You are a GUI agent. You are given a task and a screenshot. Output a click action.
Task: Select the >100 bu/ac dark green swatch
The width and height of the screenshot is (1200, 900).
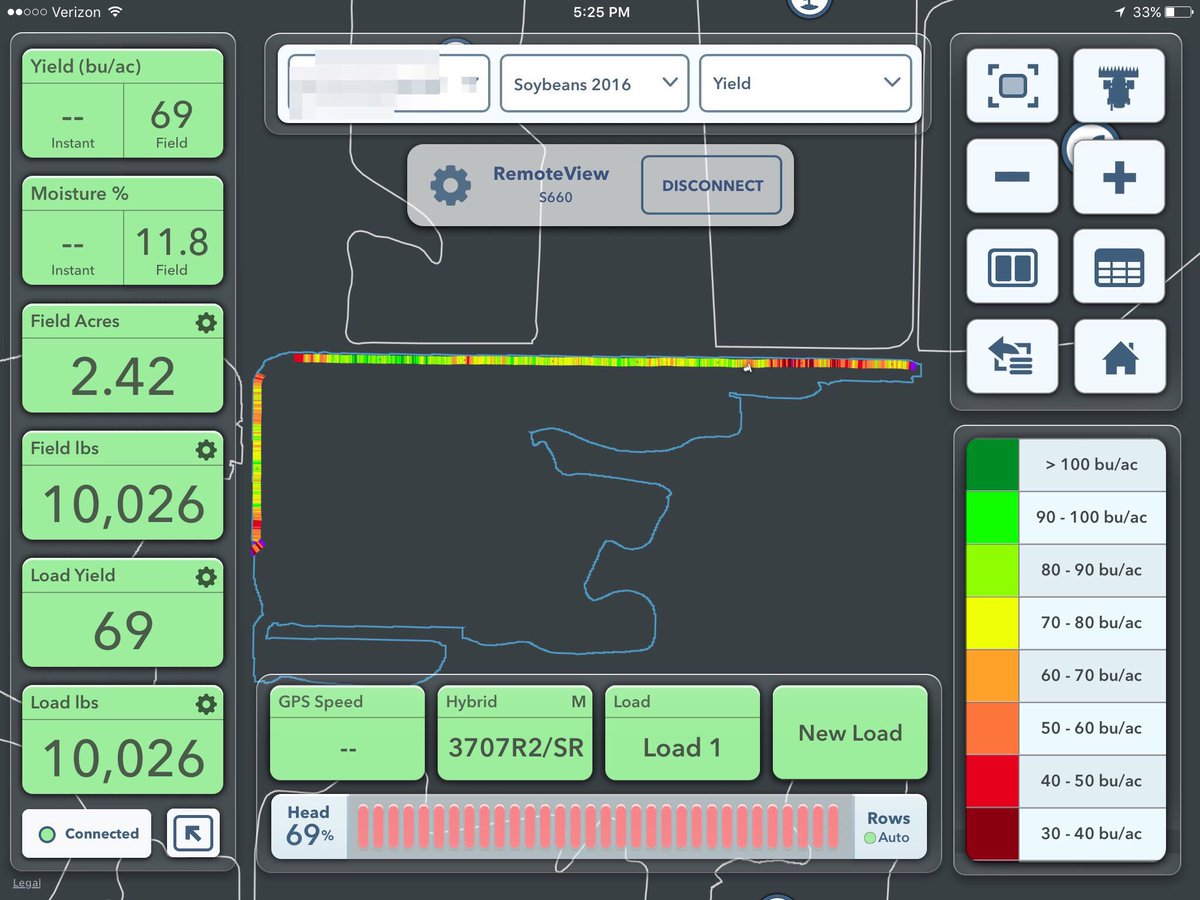pyautogui.click(x=993, y=465)
